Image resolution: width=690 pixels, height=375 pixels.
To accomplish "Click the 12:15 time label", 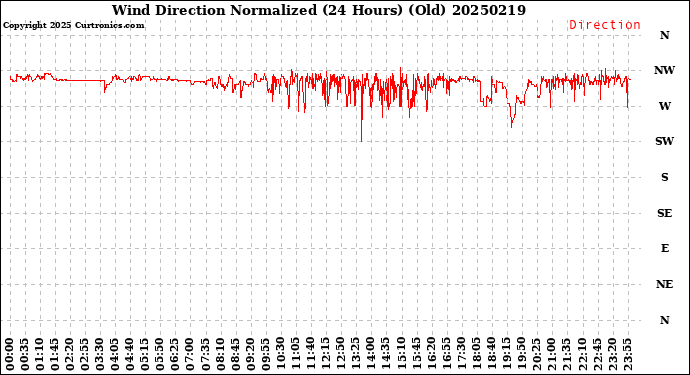I will [x=326, y=355].
